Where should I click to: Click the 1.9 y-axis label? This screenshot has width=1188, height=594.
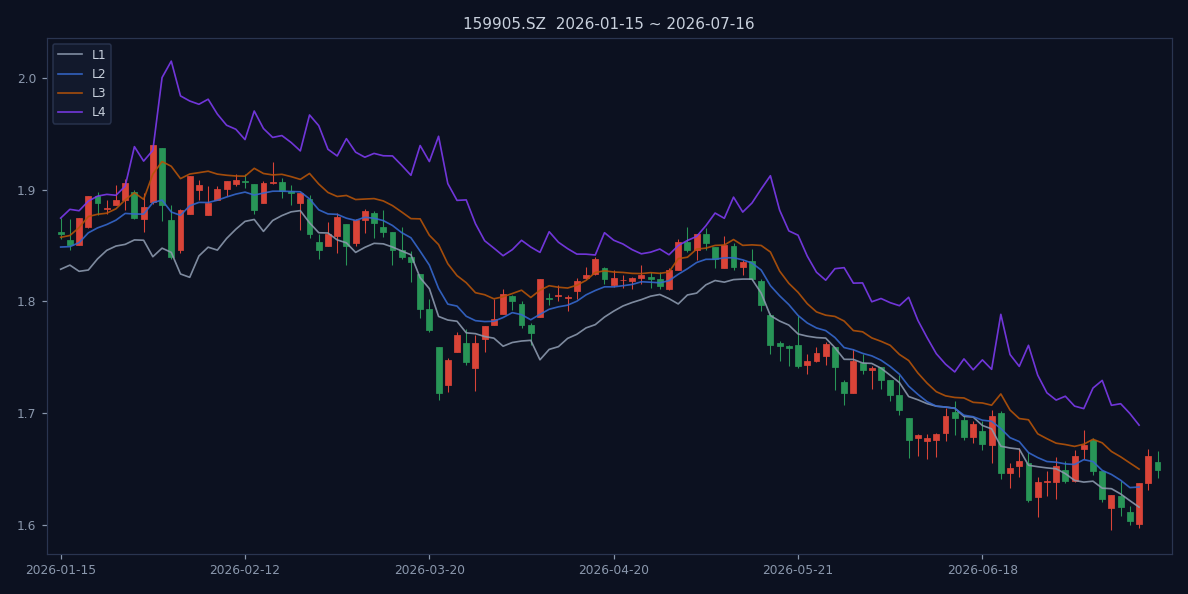point(27,190)
